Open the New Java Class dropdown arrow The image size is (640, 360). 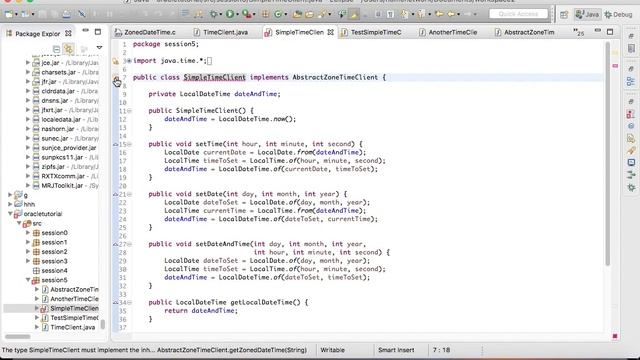coord(285,15)
